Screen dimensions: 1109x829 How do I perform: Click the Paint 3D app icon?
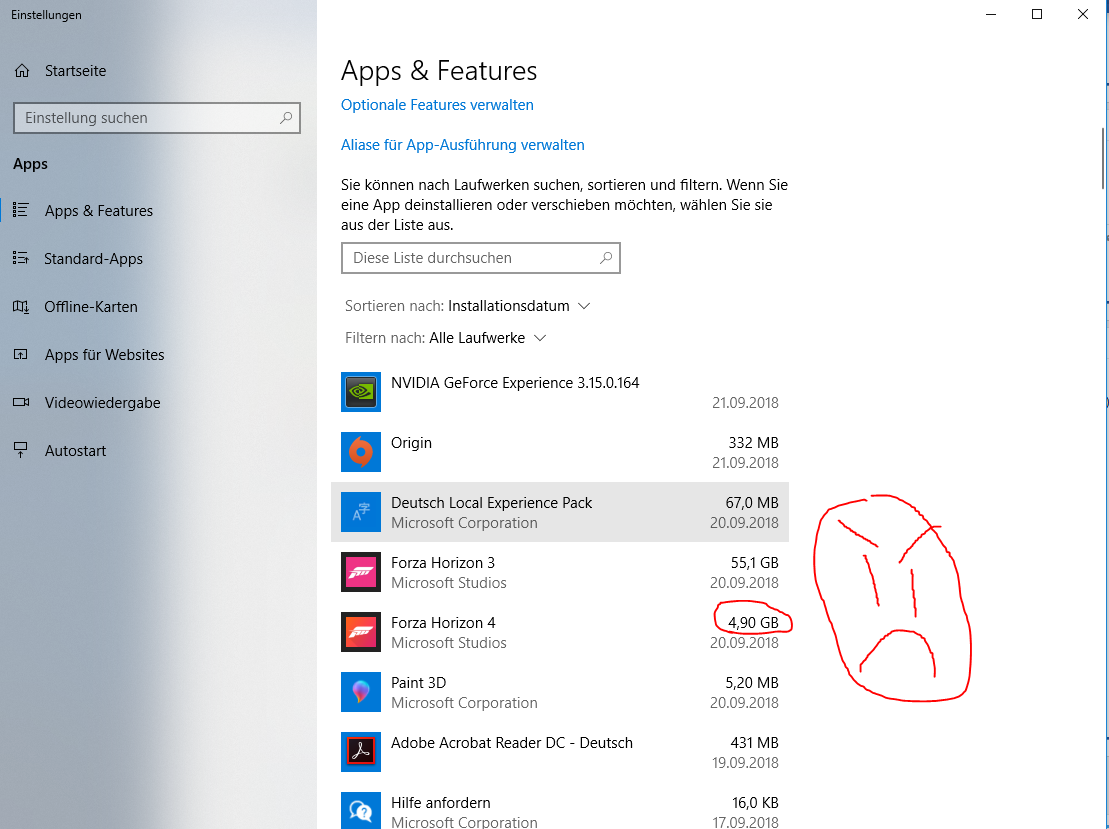point(361,692)
